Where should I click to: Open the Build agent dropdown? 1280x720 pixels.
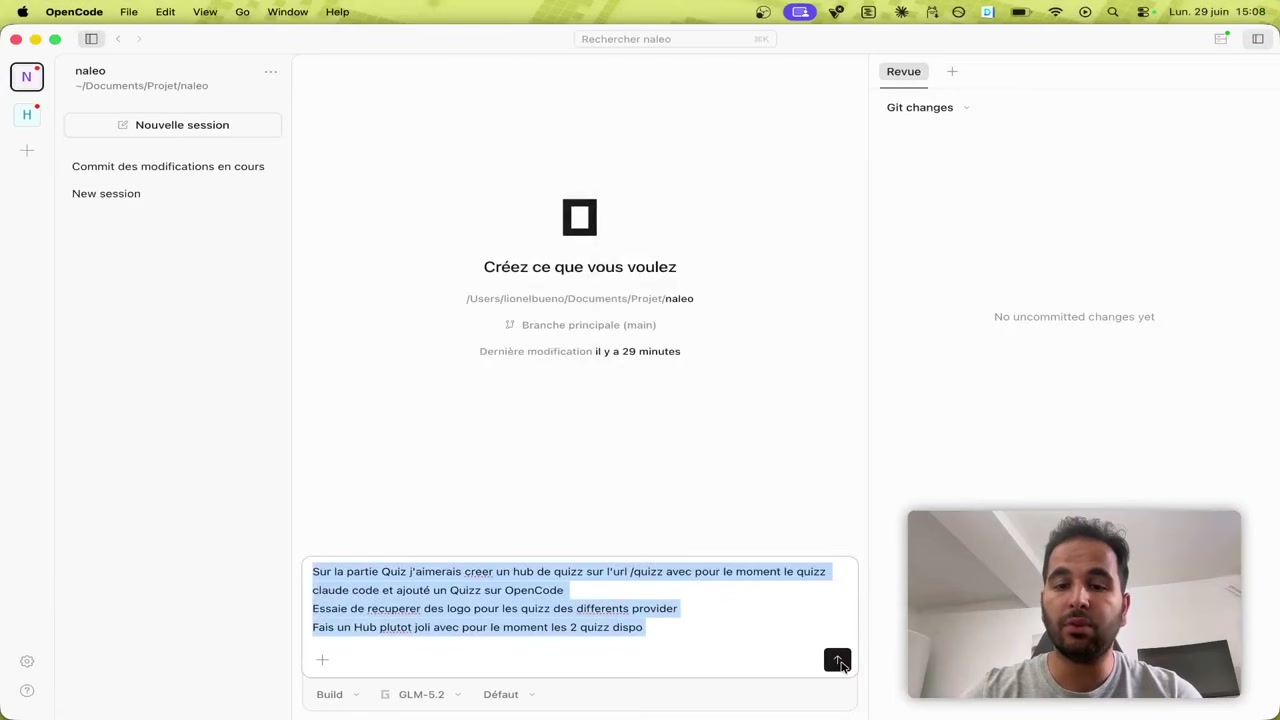[338, 694]
